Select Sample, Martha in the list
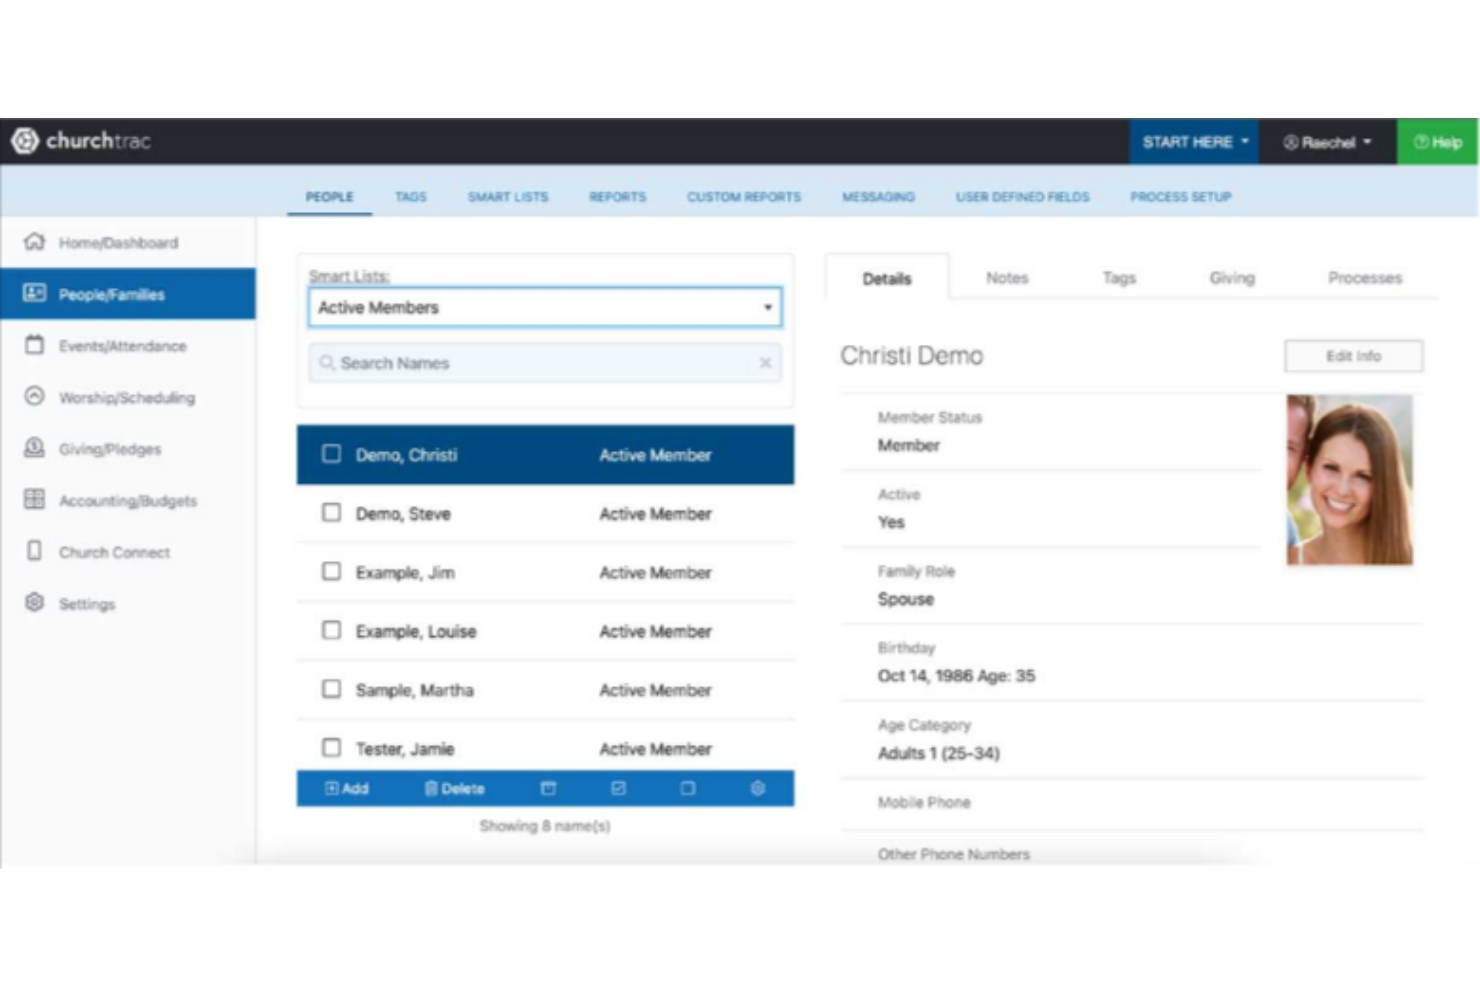Screen dimensions: 1480x987 pyautogui.click(x=414, y=691)
